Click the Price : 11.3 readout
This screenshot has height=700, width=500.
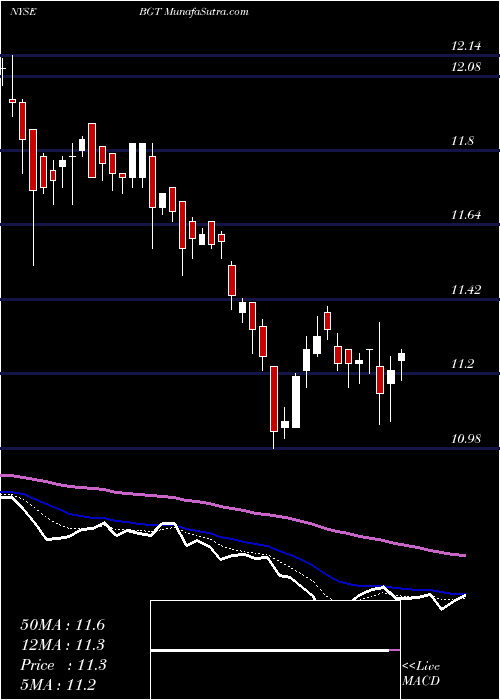coord(63,665)
